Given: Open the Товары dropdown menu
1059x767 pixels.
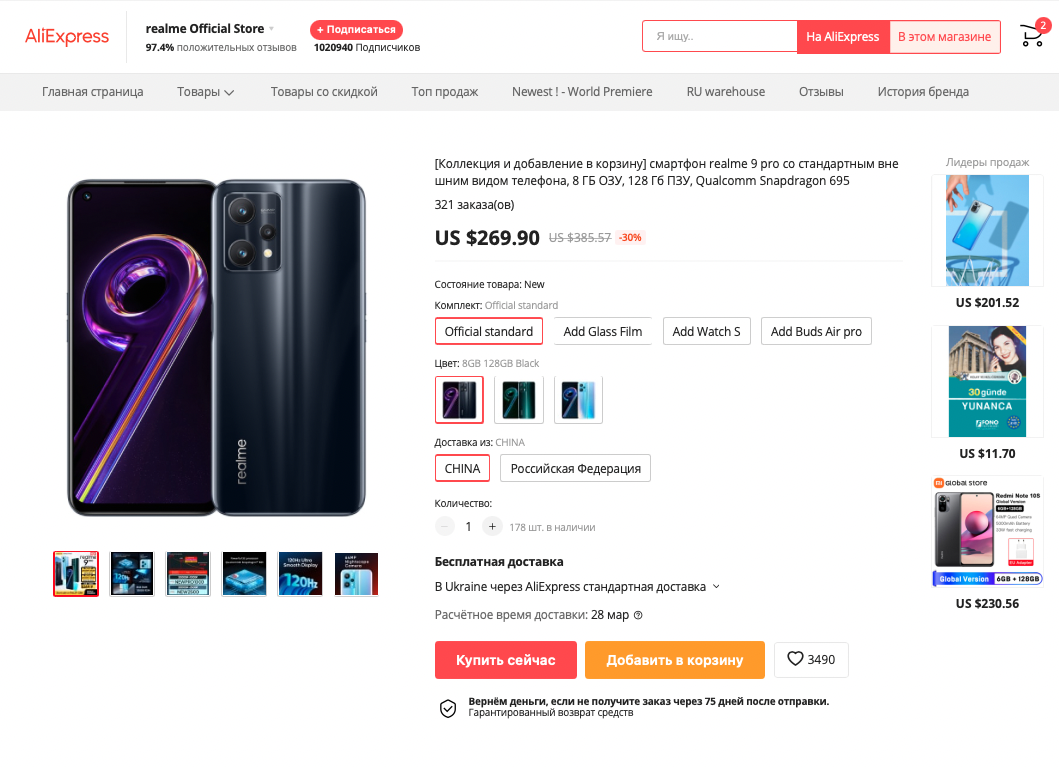Looking at the screenshot, I should coord(205,92).
